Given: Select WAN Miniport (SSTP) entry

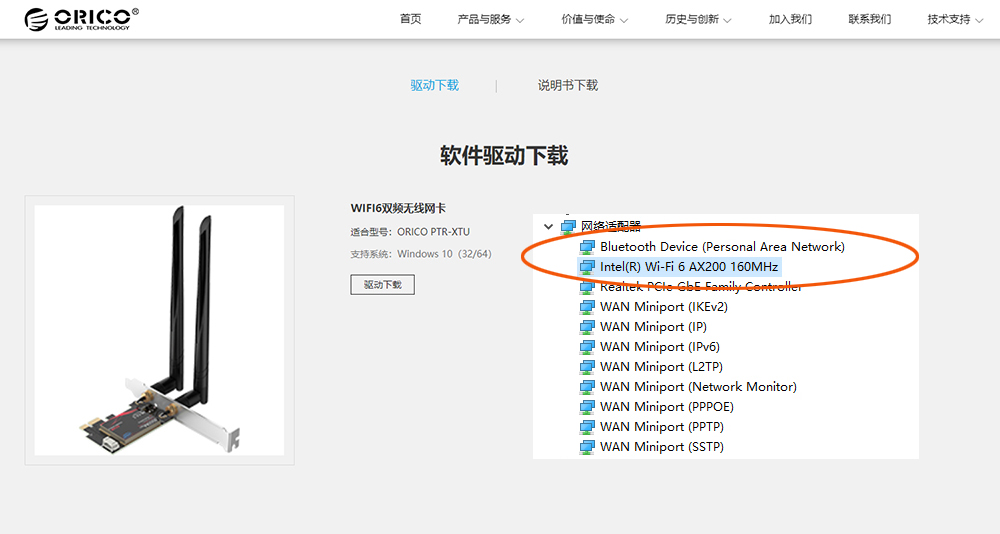Looking at the screenshot, I should (661, 447).
